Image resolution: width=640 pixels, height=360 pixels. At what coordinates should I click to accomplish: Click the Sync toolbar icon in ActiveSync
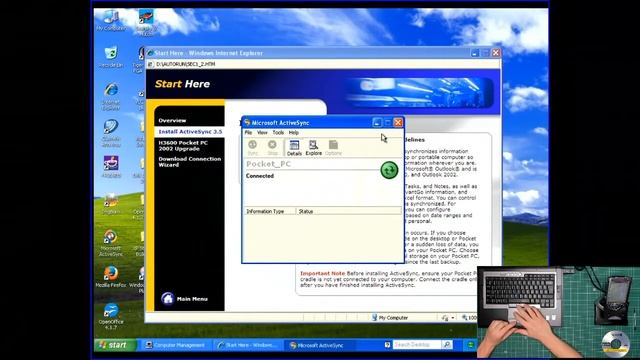tap(253, 147)
